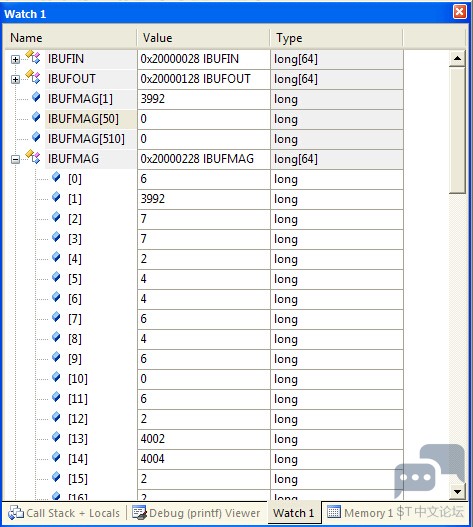Click the Call Stack + Locals tab icon
473x527 pixels.
[x=16, y=513]
